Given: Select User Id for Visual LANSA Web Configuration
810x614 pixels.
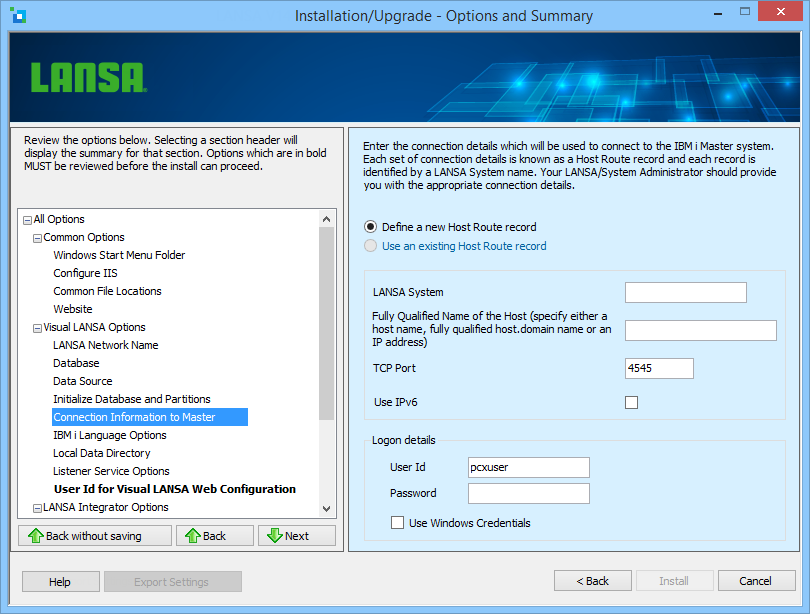Looking at the screenshot, I should (x=175, y=489).
